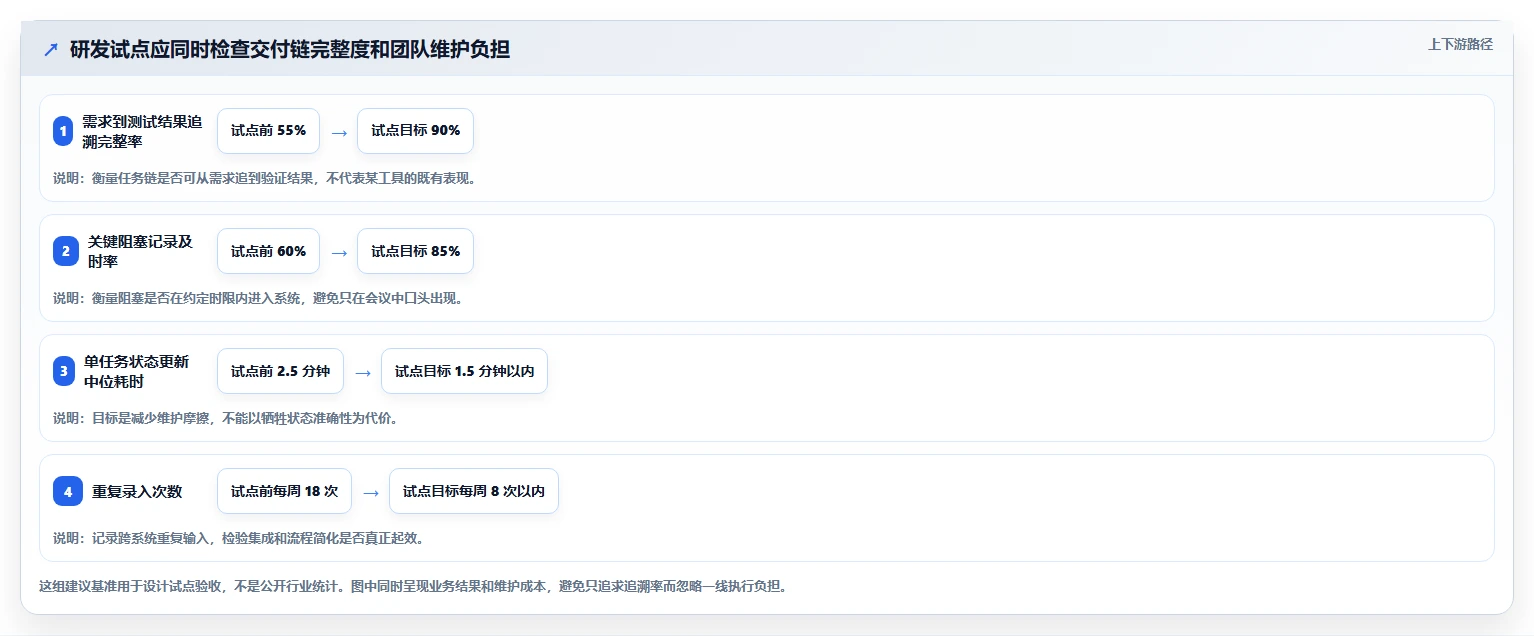Click the 试点目标 85% chip
The image size is (1534, 636).
415,251
